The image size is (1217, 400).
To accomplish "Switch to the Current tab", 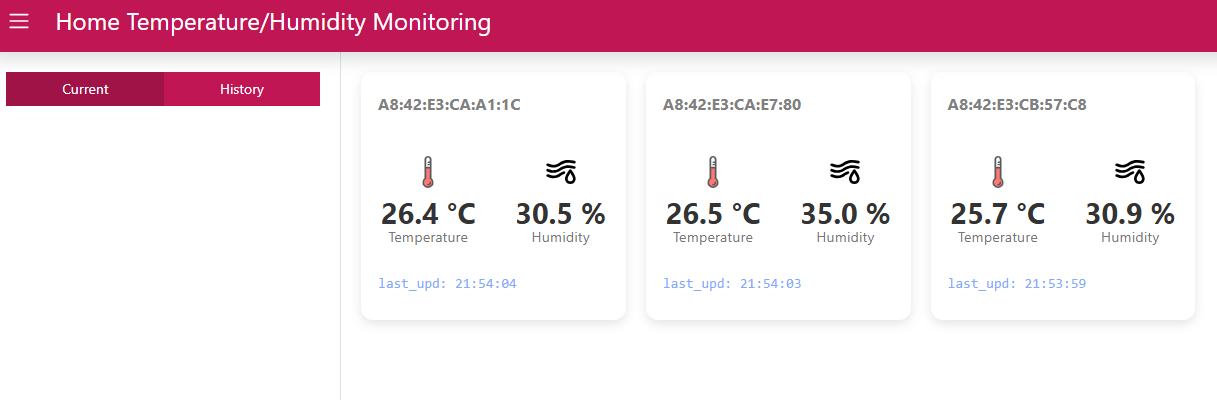I will pyautogui.click(x=85, y=89).
